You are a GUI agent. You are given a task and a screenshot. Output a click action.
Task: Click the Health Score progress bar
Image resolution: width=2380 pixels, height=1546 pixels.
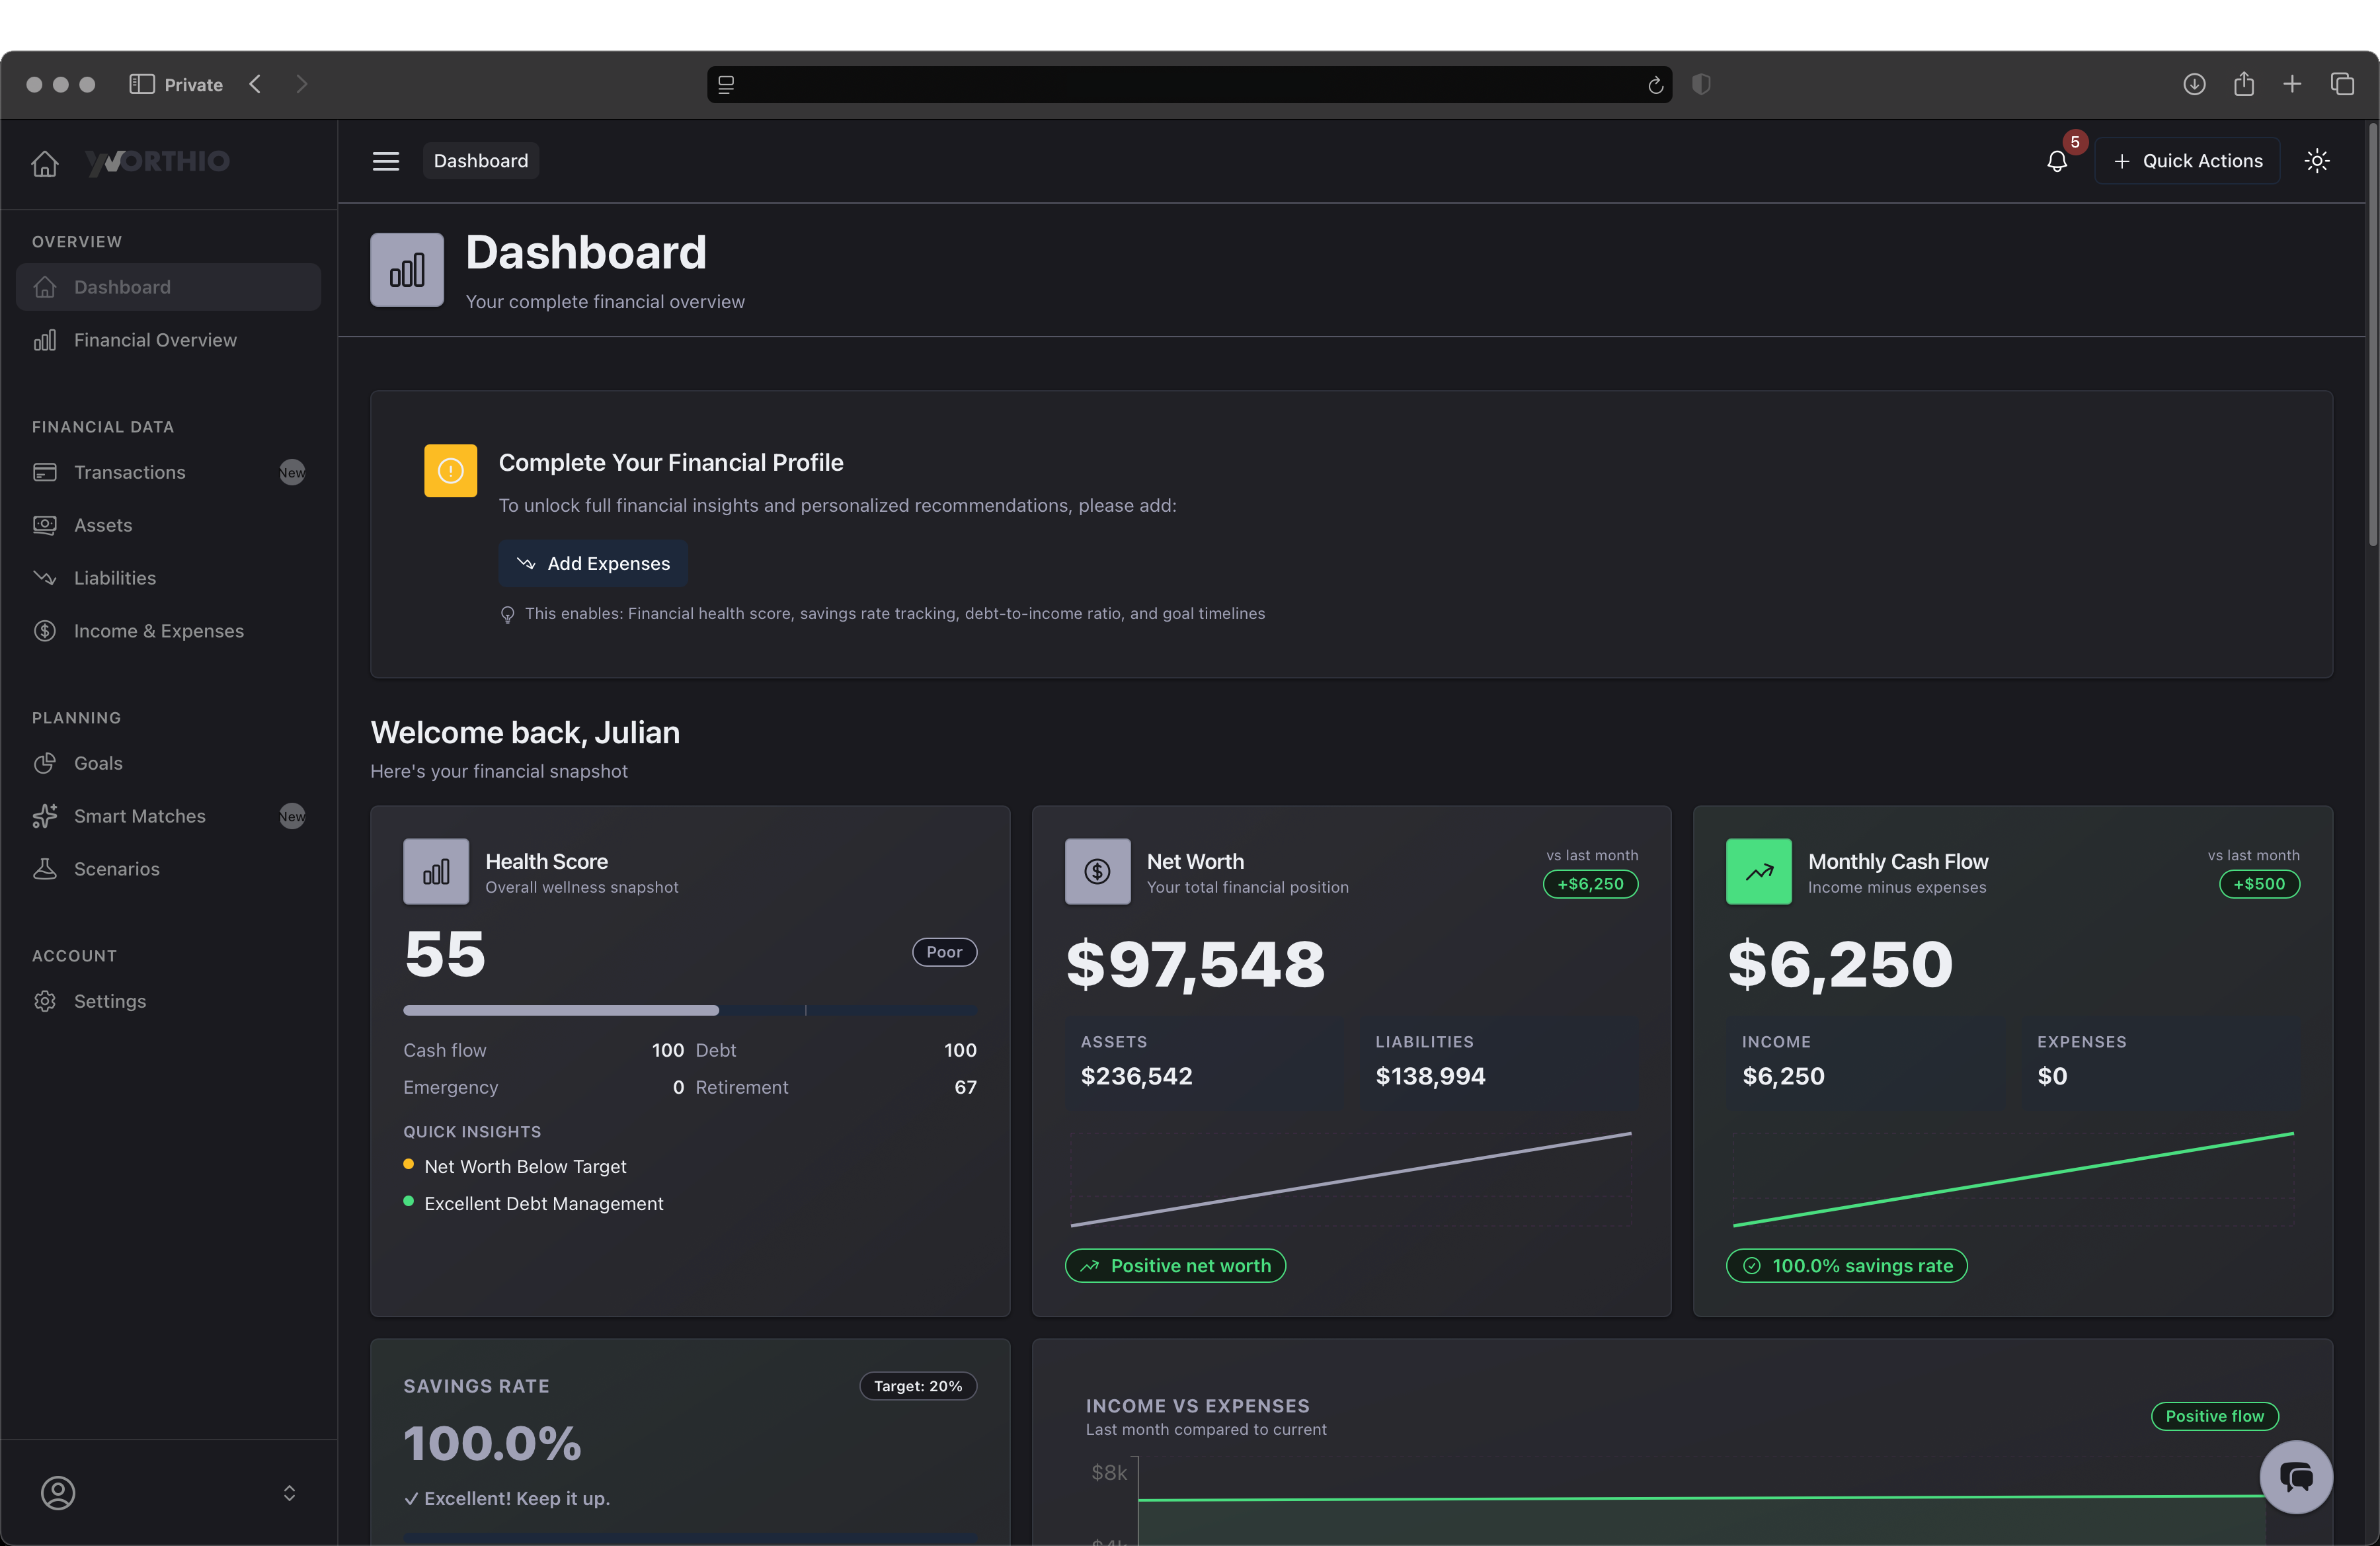point(690,1010)
